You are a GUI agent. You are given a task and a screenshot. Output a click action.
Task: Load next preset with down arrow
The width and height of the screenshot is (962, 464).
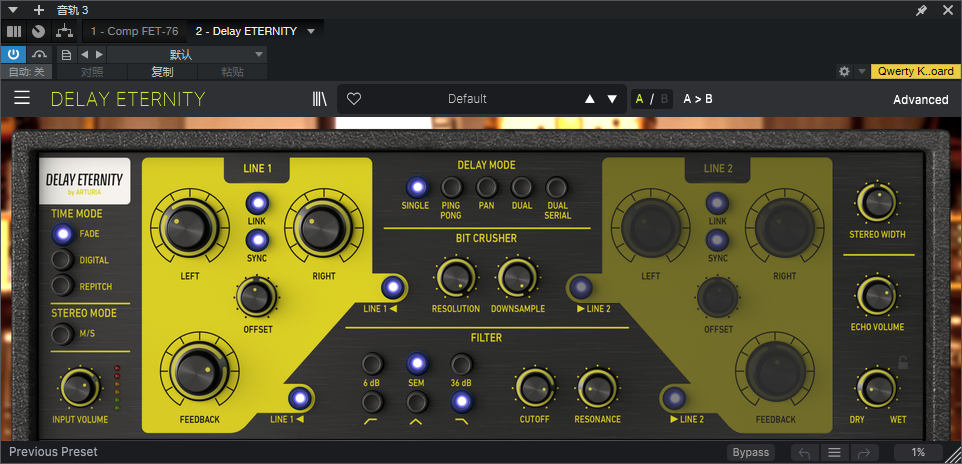click(612, 99)
